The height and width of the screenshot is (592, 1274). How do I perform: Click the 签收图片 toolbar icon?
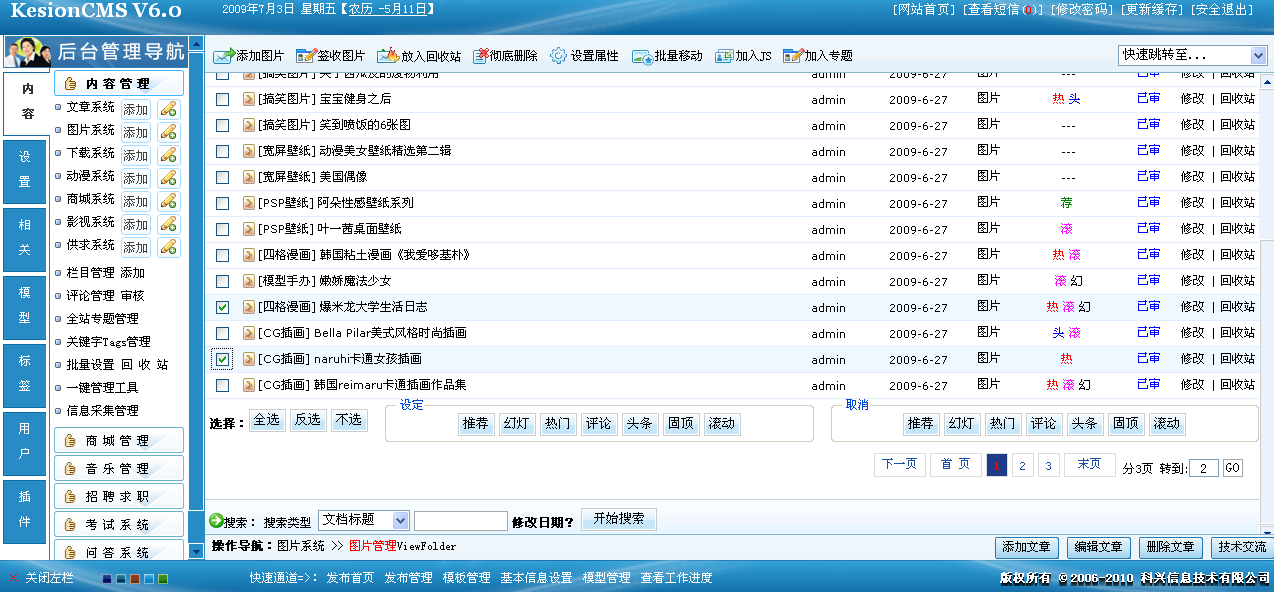point(305,56)
